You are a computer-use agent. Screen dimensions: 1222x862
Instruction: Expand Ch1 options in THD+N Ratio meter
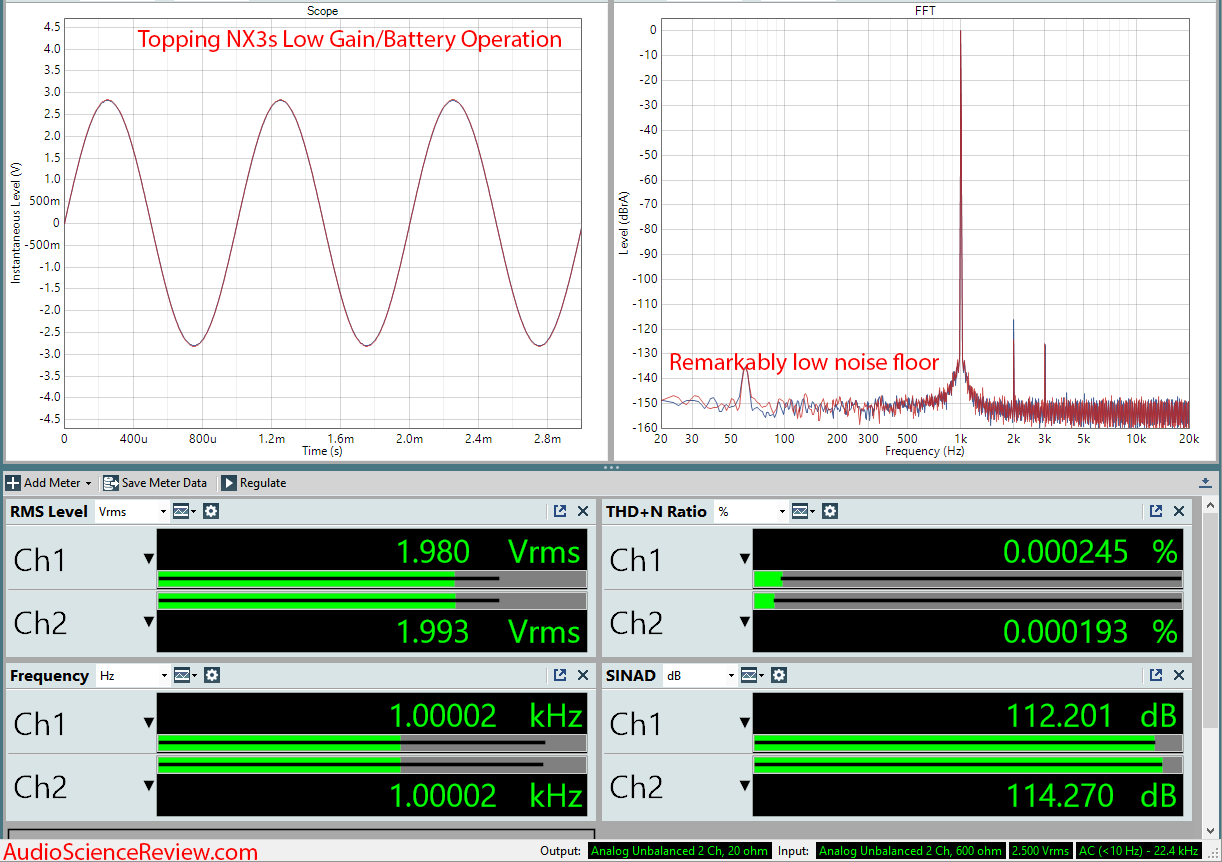click(x=745, y=559)
